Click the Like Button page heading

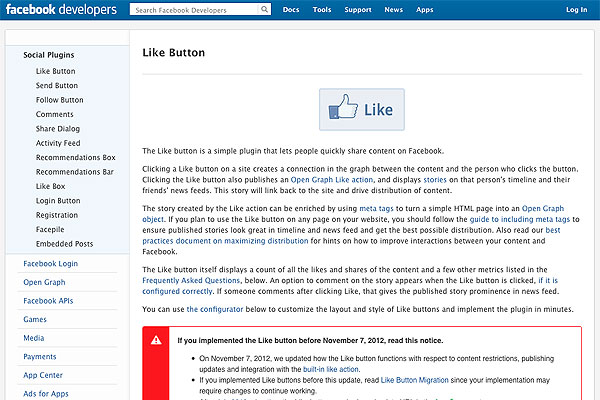coord(174,52)
